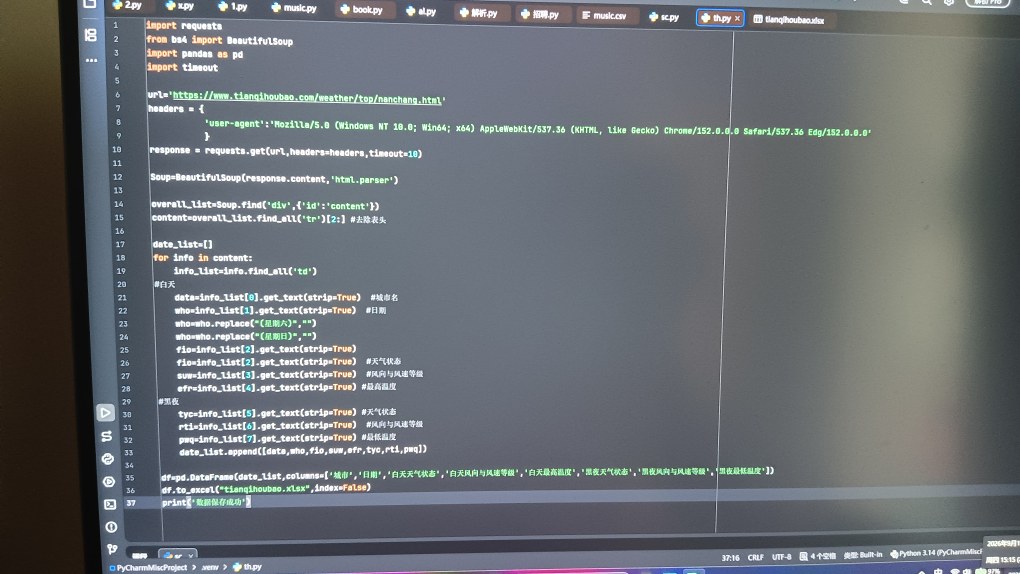Open the Built-in type status widget
This screenshot has height=574, width=1020.
click(x=863, y=555)
